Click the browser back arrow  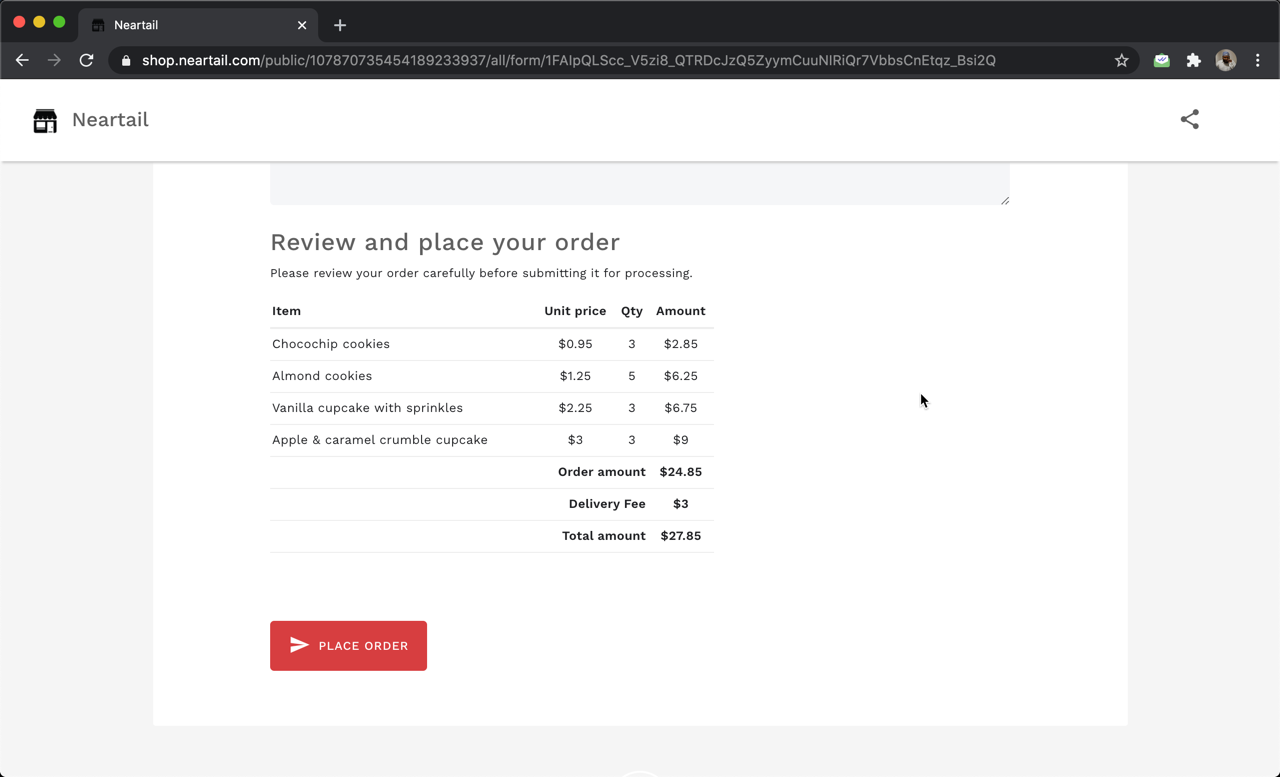click(x=22, y=60)
